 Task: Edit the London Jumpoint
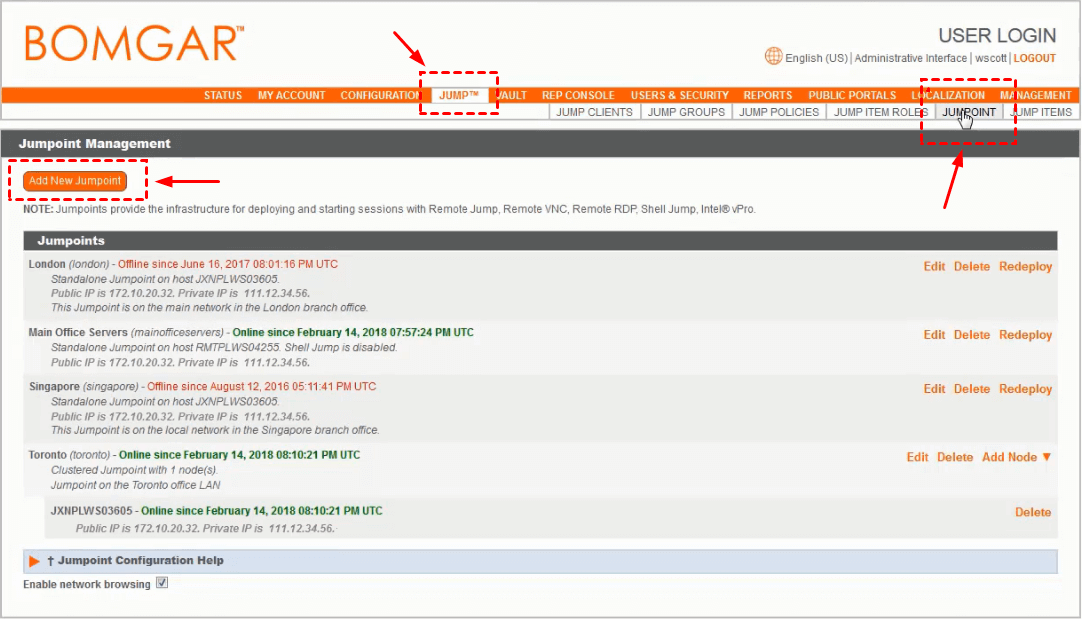coord(934,266)
